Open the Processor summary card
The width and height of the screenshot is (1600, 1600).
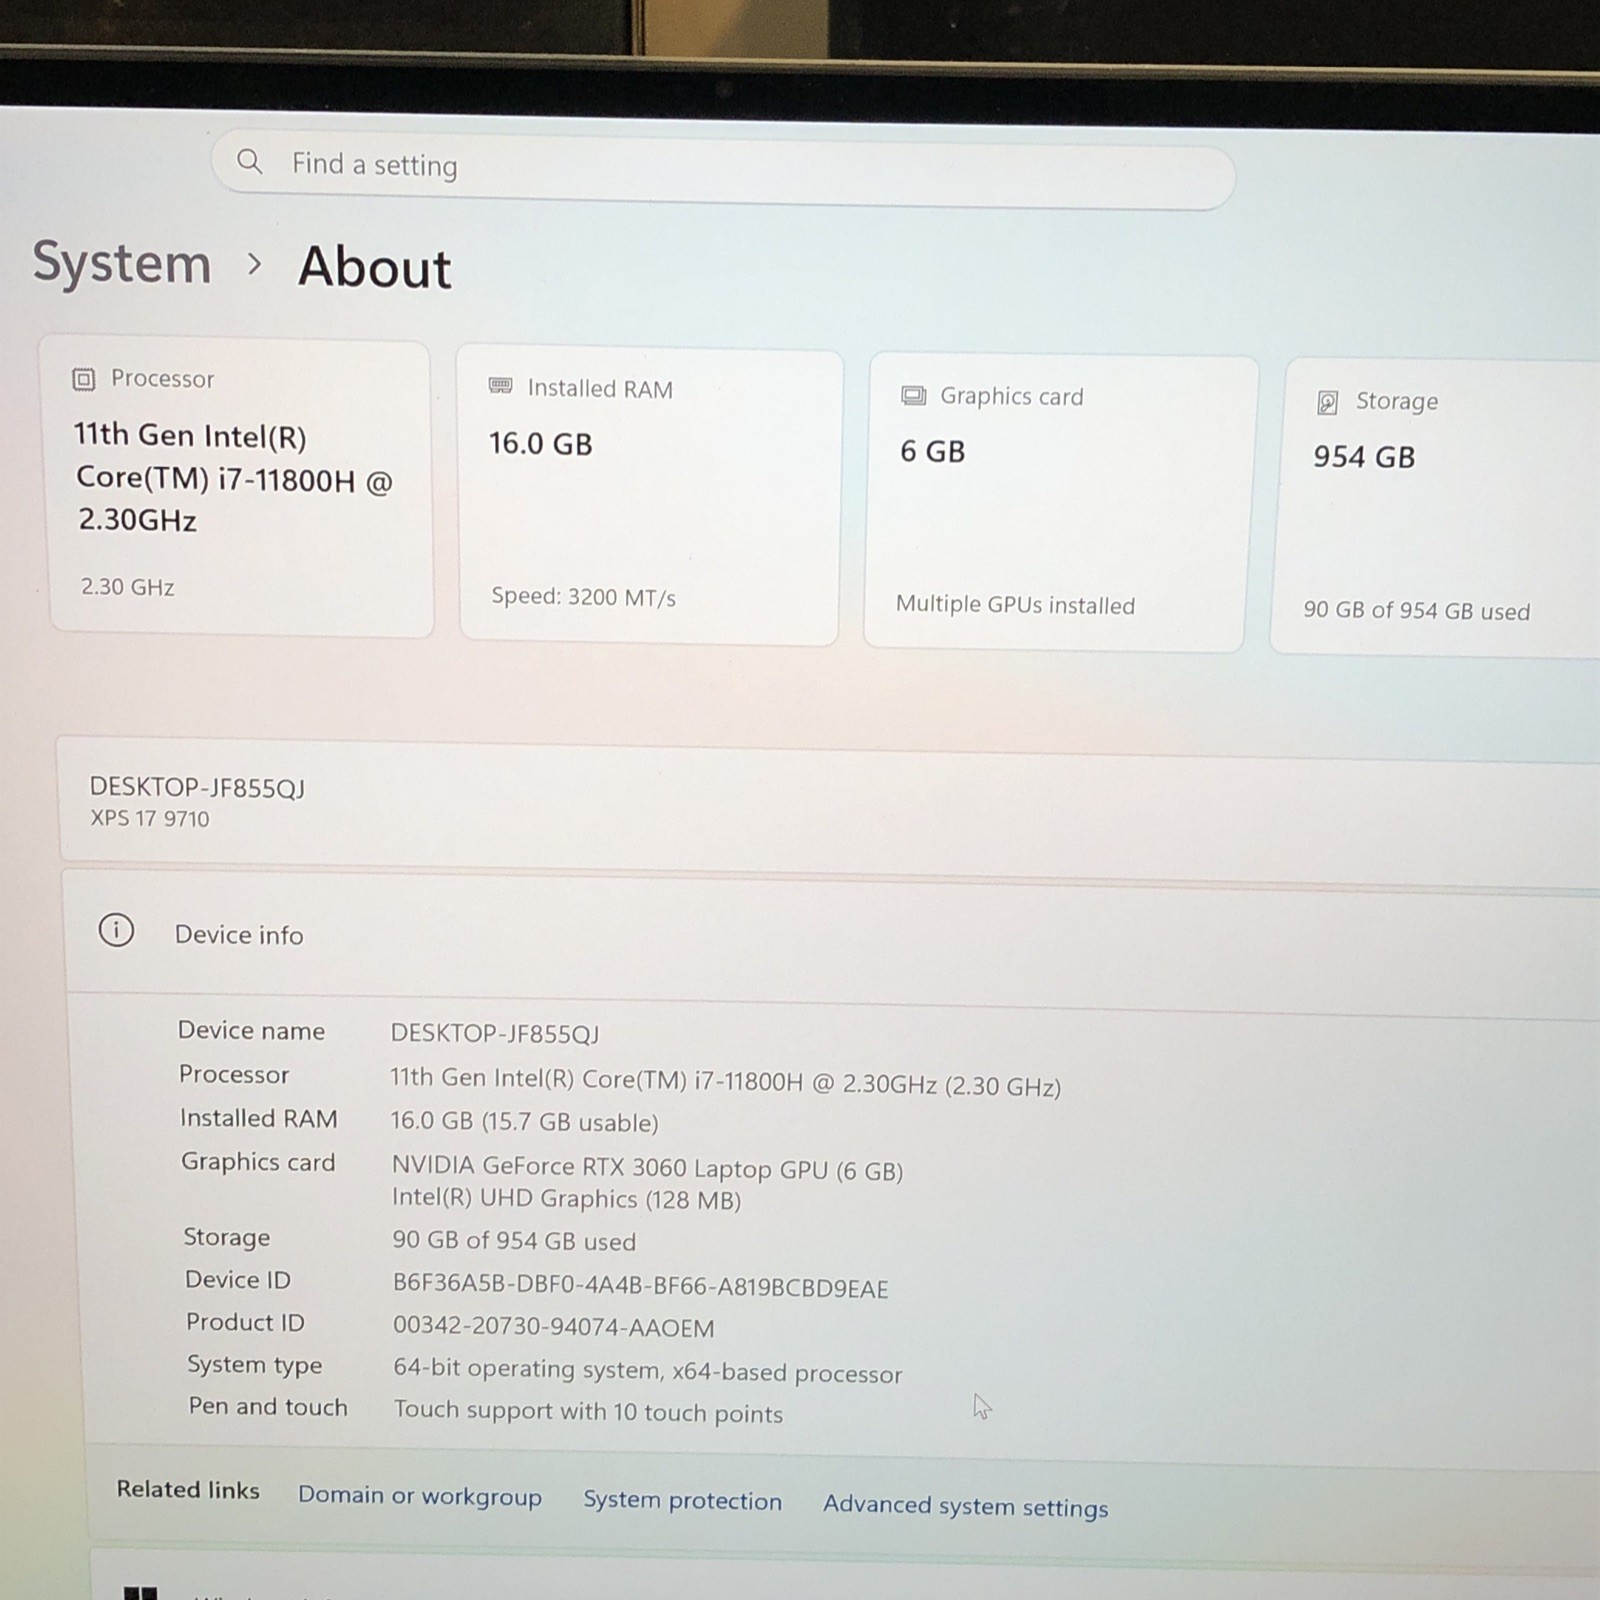pyautogui.click(x=241, y=487)
